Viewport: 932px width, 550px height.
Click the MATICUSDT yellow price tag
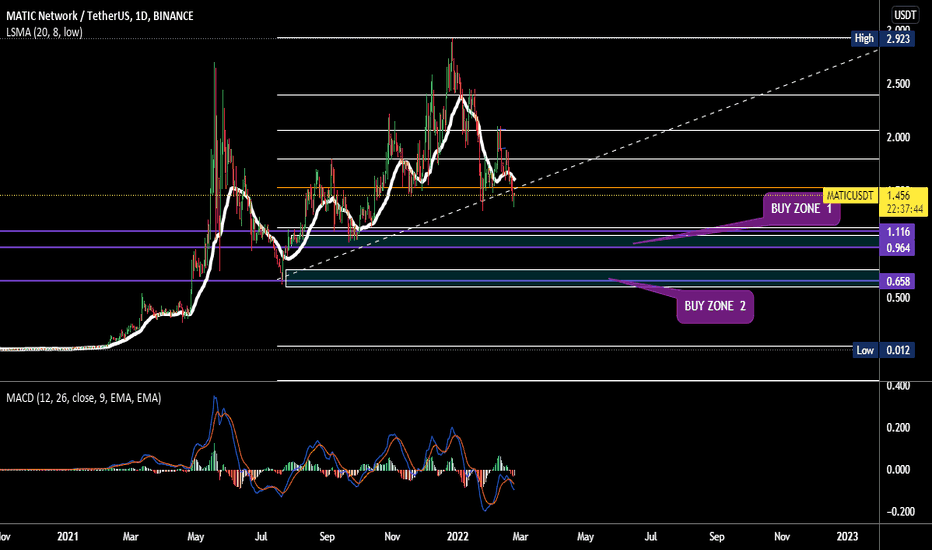click(850, 196)
